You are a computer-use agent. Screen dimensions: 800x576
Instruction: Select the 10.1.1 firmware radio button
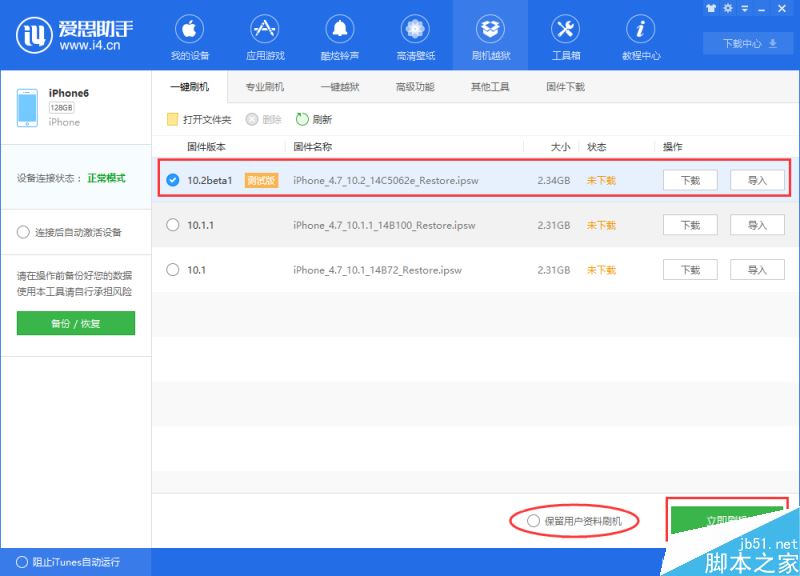[x=173, y=224]
